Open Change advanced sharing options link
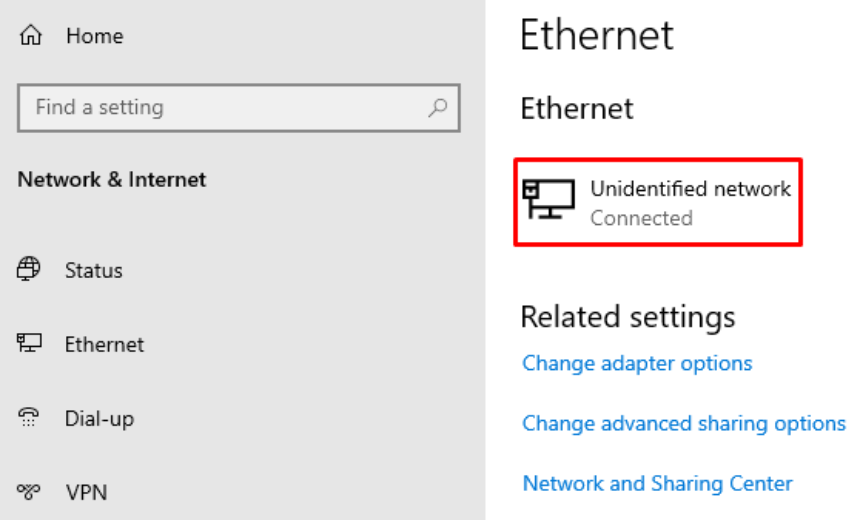The width and height of the screenshot is (860, 520). [683, 423]
